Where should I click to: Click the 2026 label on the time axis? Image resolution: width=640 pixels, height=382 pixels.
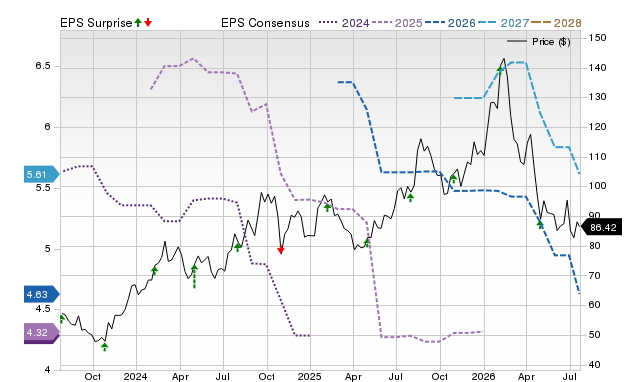(x=483, y=376)
